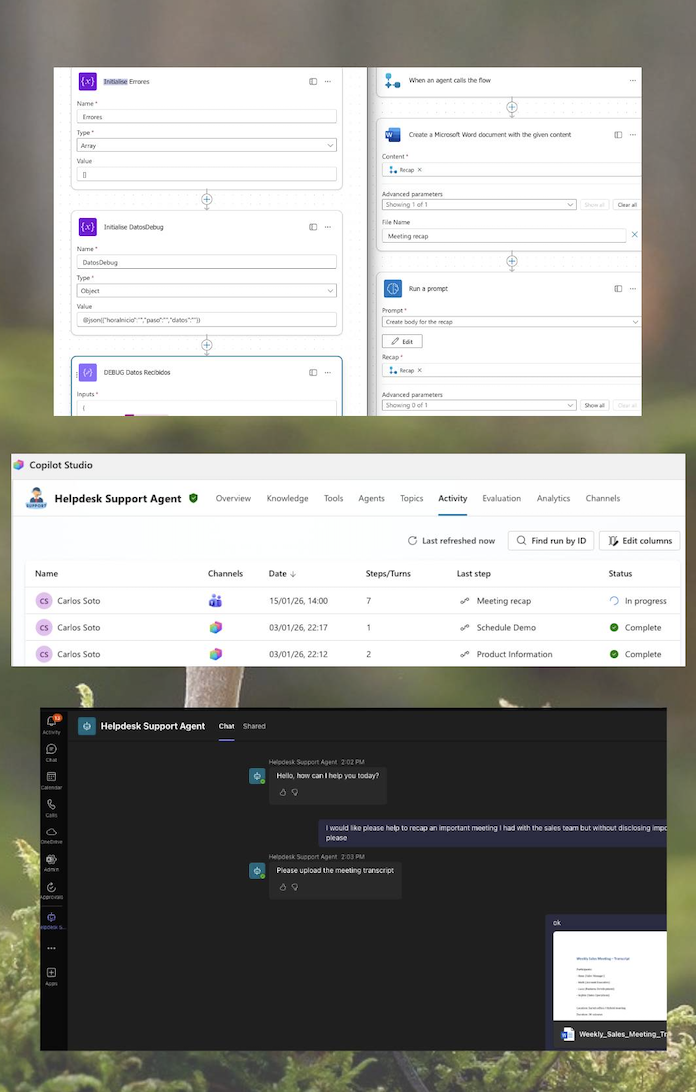Screen dimensions: 696x1092
Task: Click the Name field containing DatosDebug
Action: tap(207, 262)
